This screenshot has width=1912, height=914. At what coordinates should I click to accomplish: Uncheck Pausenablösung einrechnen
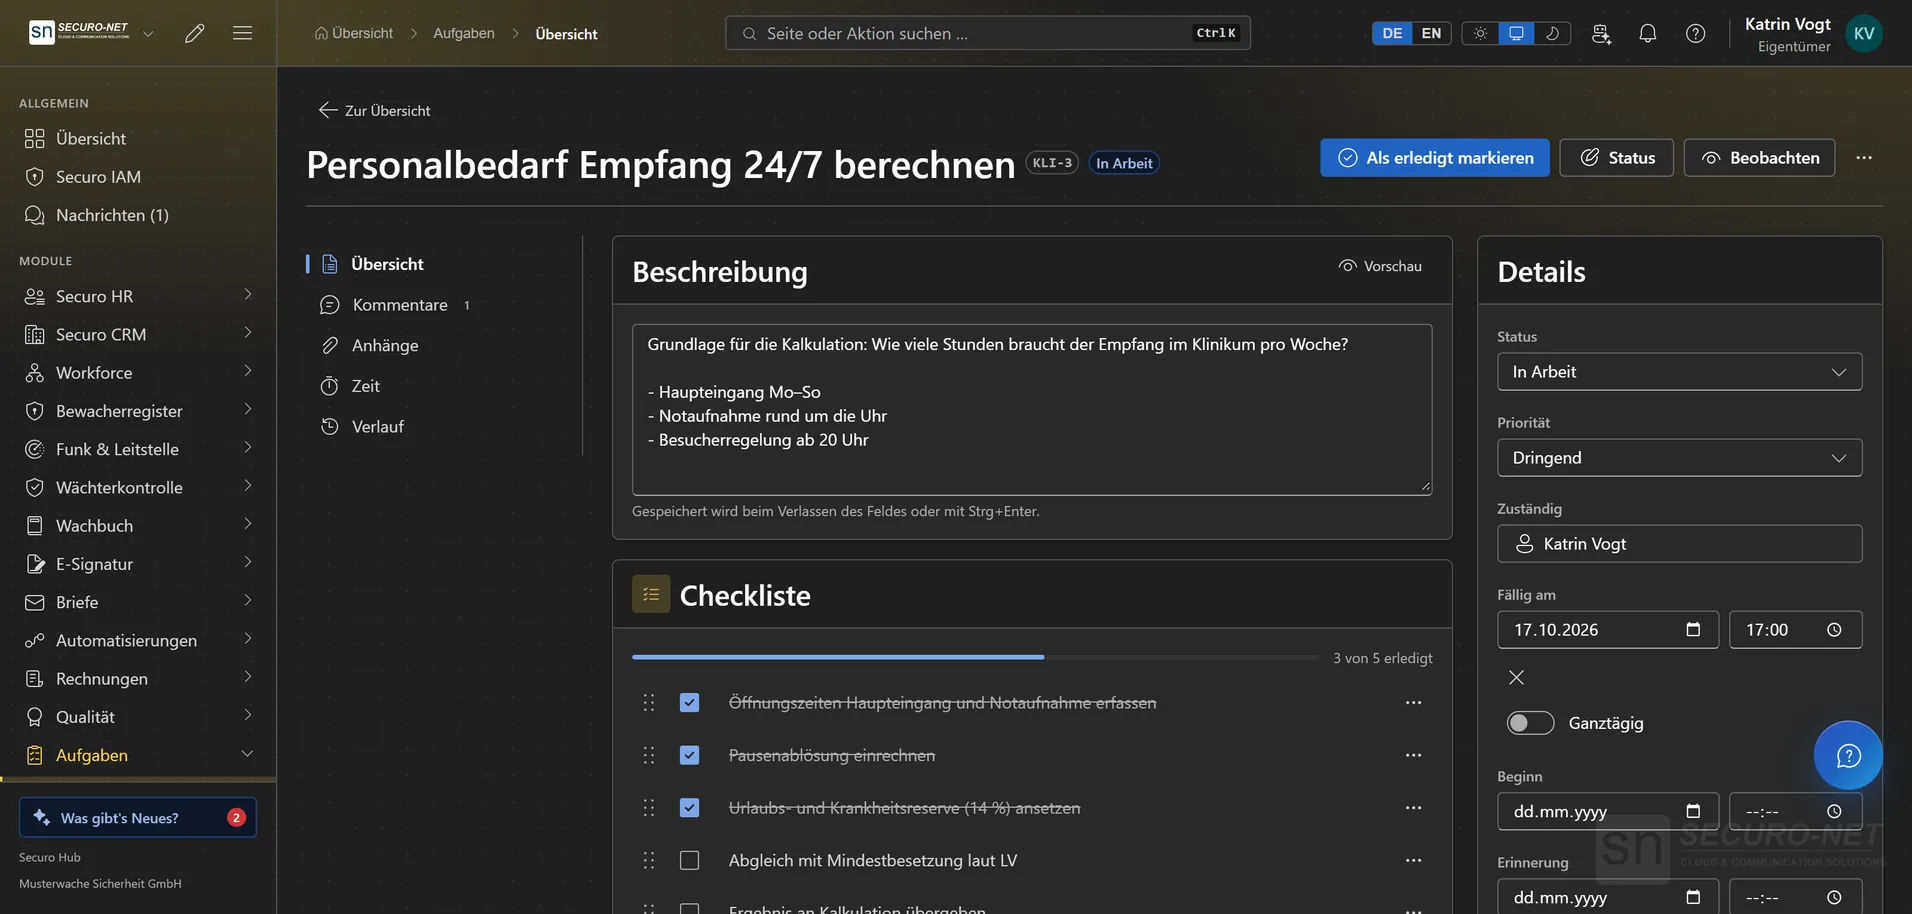coord(689,755)
